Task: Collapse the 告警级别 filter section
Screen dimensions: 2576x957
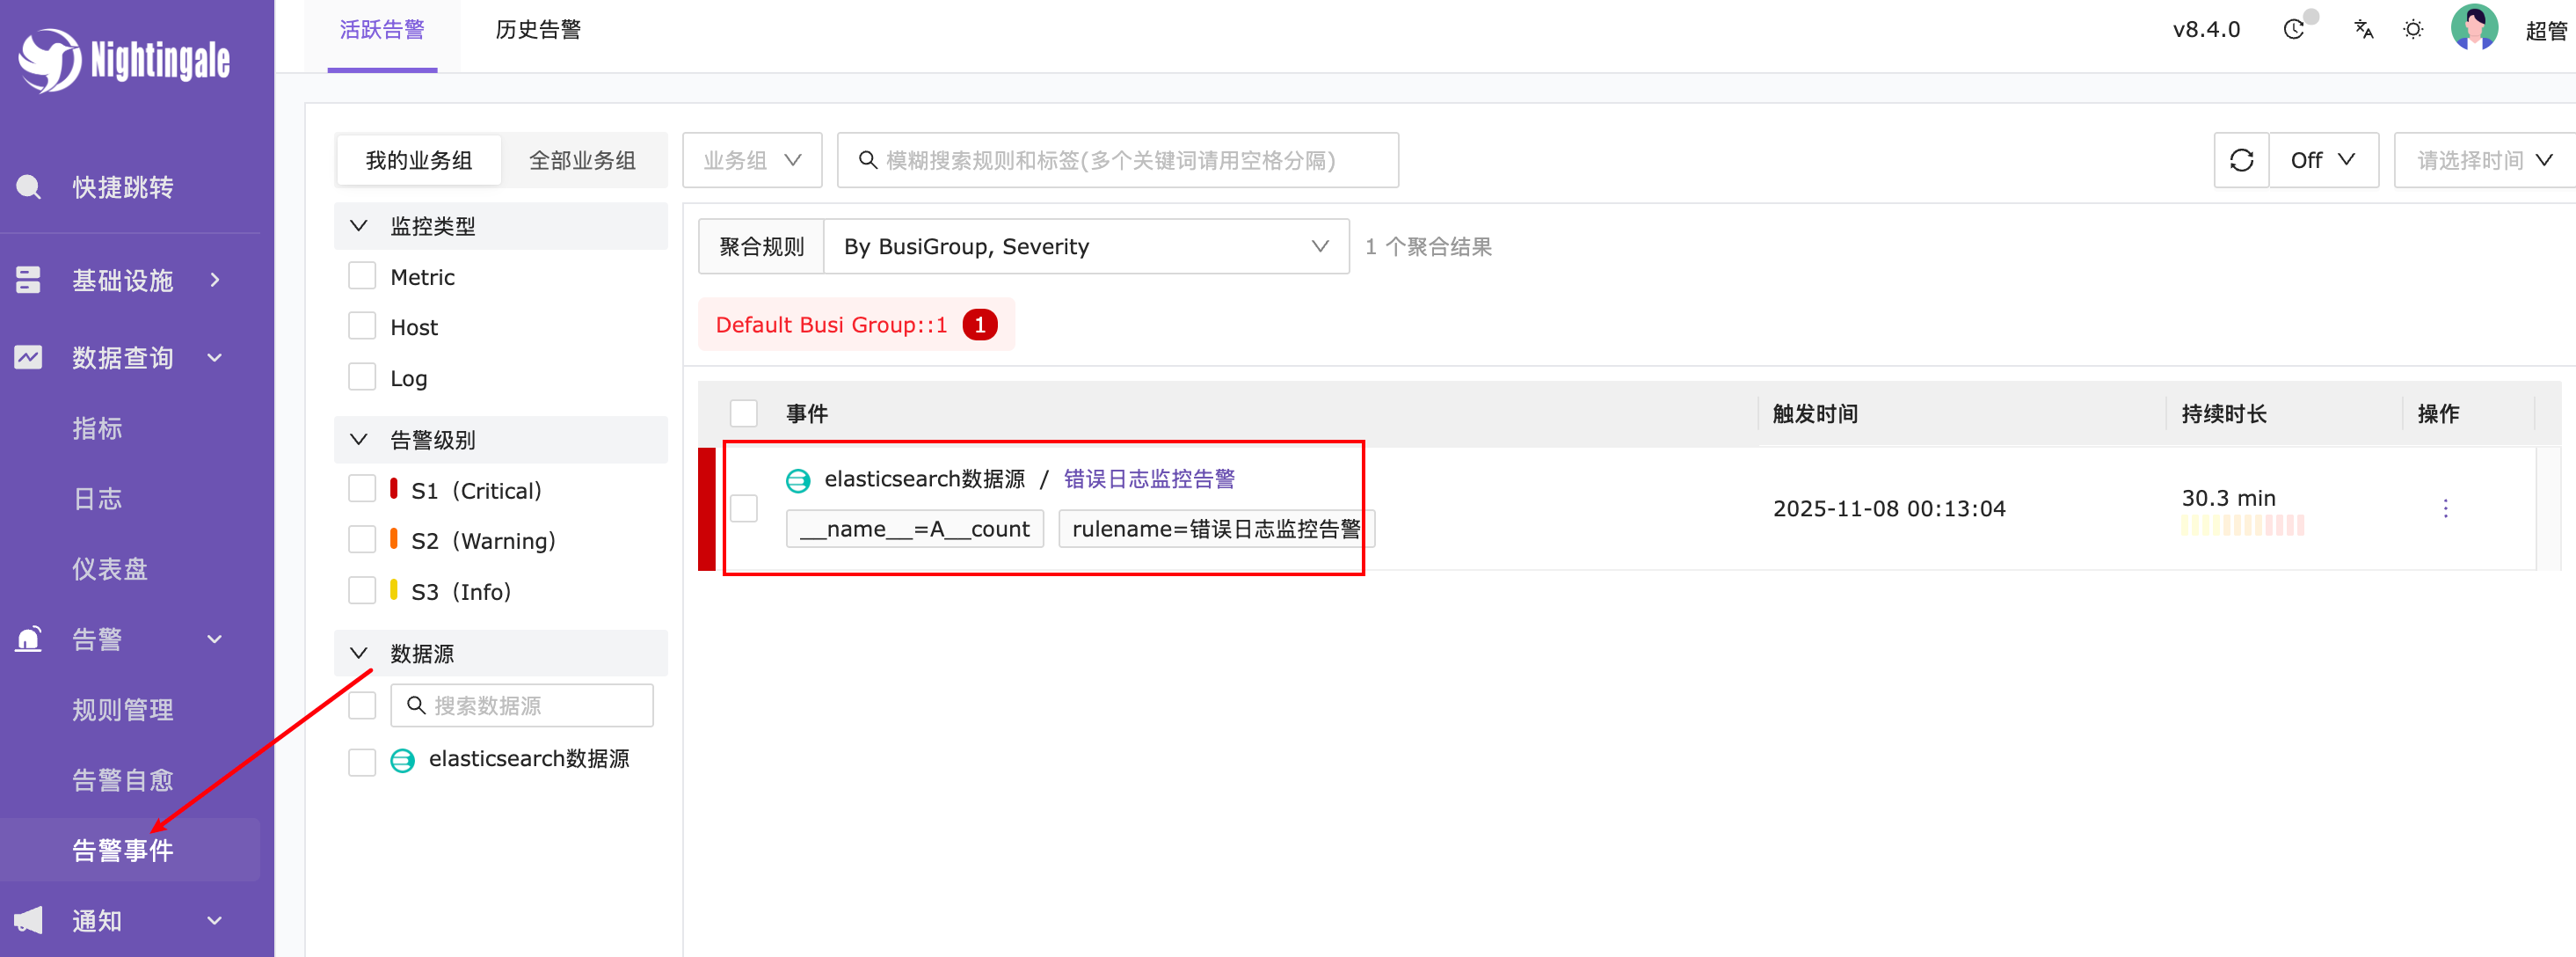Action: point(358,439)
